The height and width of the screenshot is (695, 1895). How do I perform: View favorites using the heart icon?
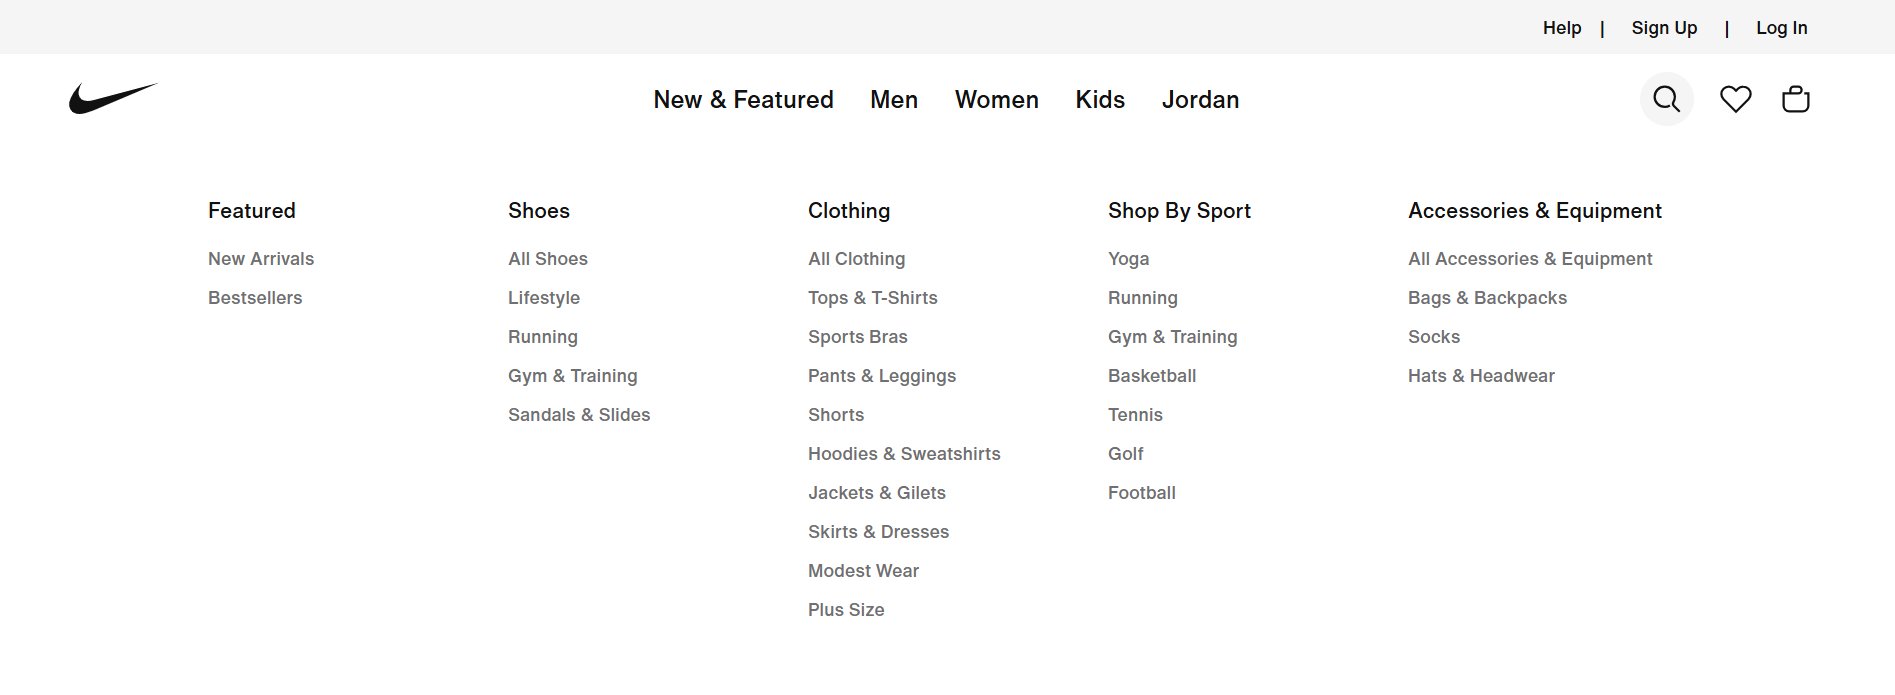pos(1735,99)
